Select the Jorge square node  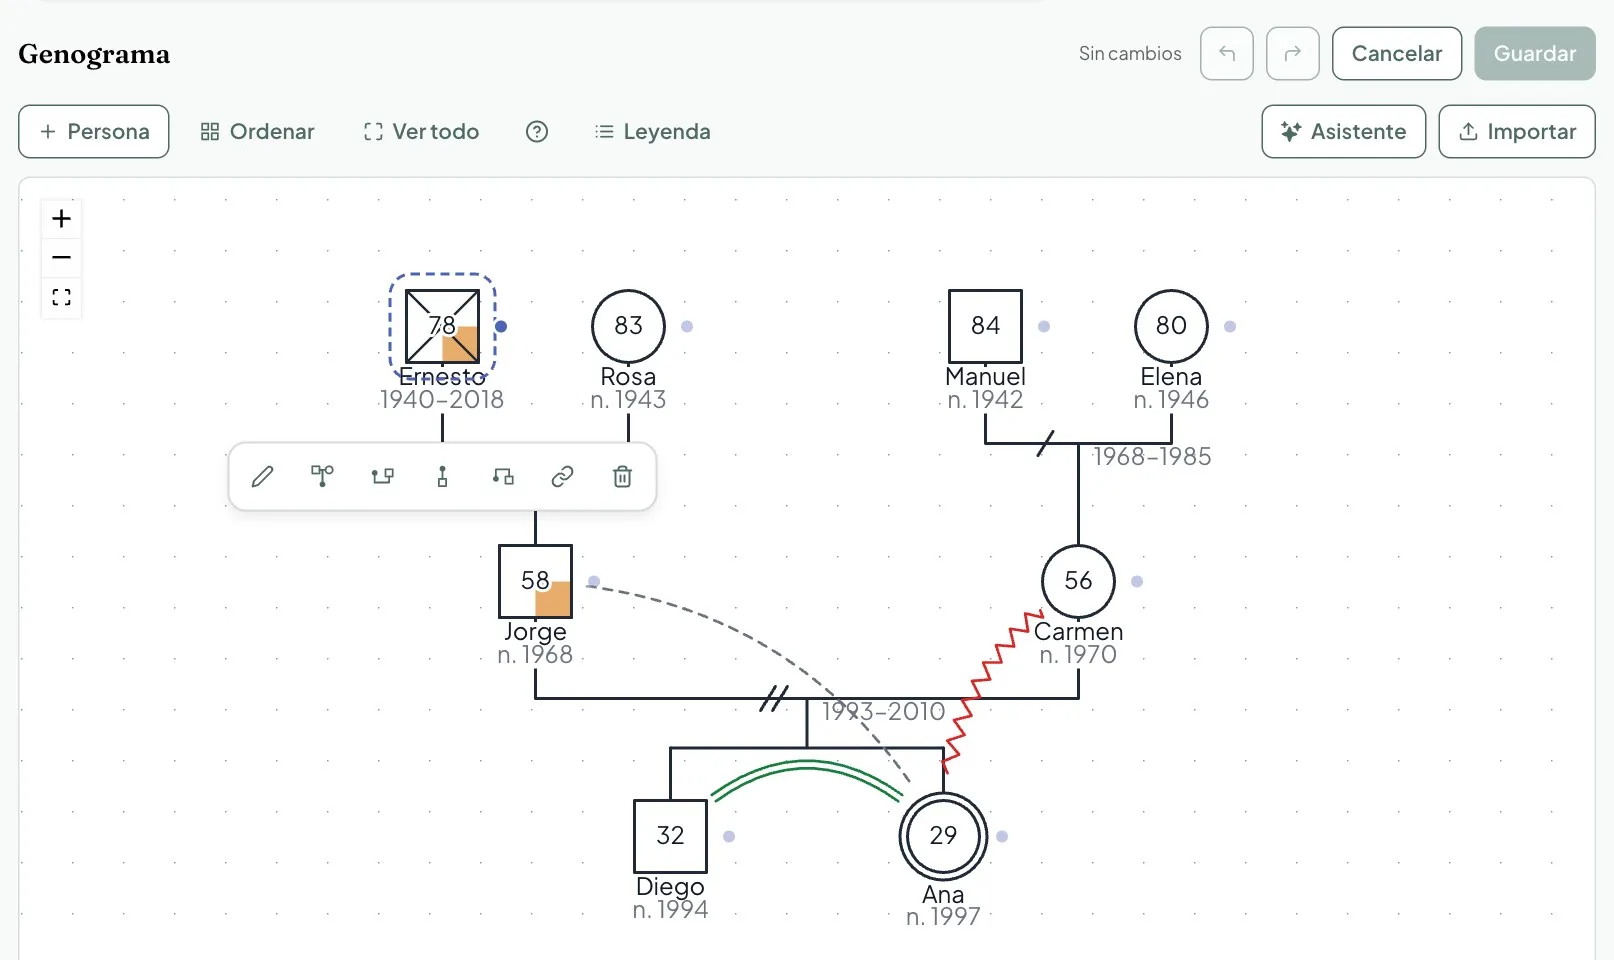coord(535,581)
